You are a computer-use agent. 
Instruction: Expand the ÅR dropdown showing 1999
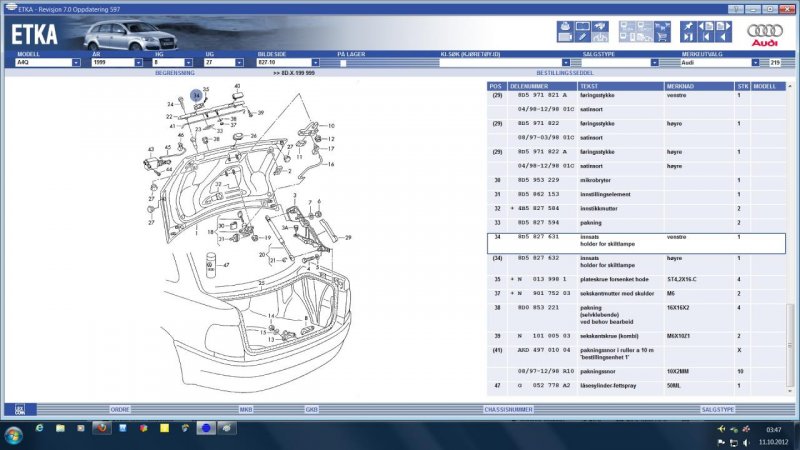coord(137,62)
